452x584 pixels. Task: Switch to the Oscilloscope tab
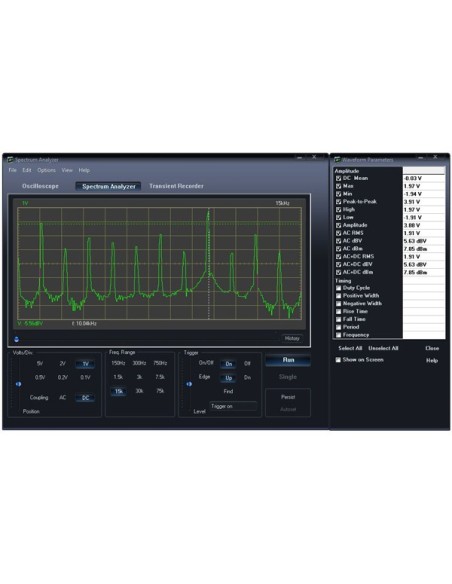click(x=40, y=186)
